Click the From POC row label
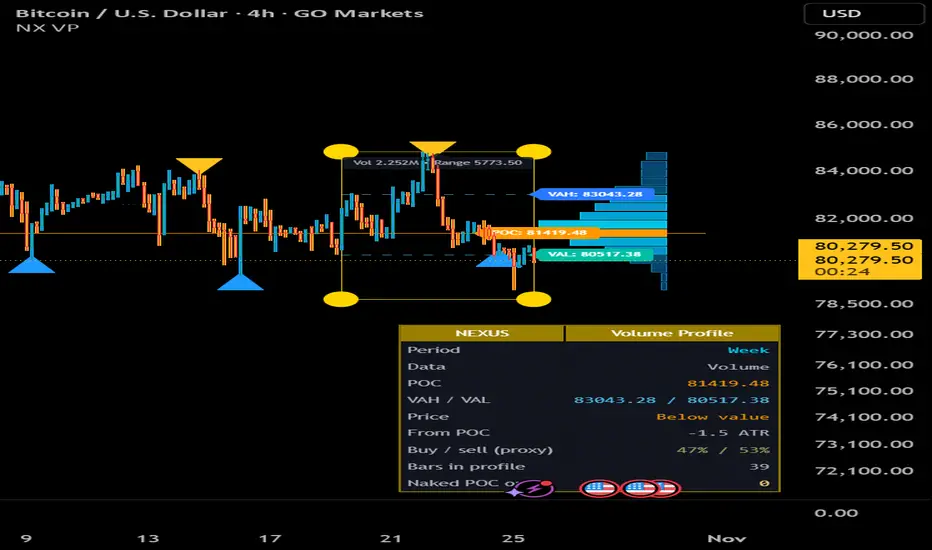This screenshot has width=932, height=550. coord(448,433)
